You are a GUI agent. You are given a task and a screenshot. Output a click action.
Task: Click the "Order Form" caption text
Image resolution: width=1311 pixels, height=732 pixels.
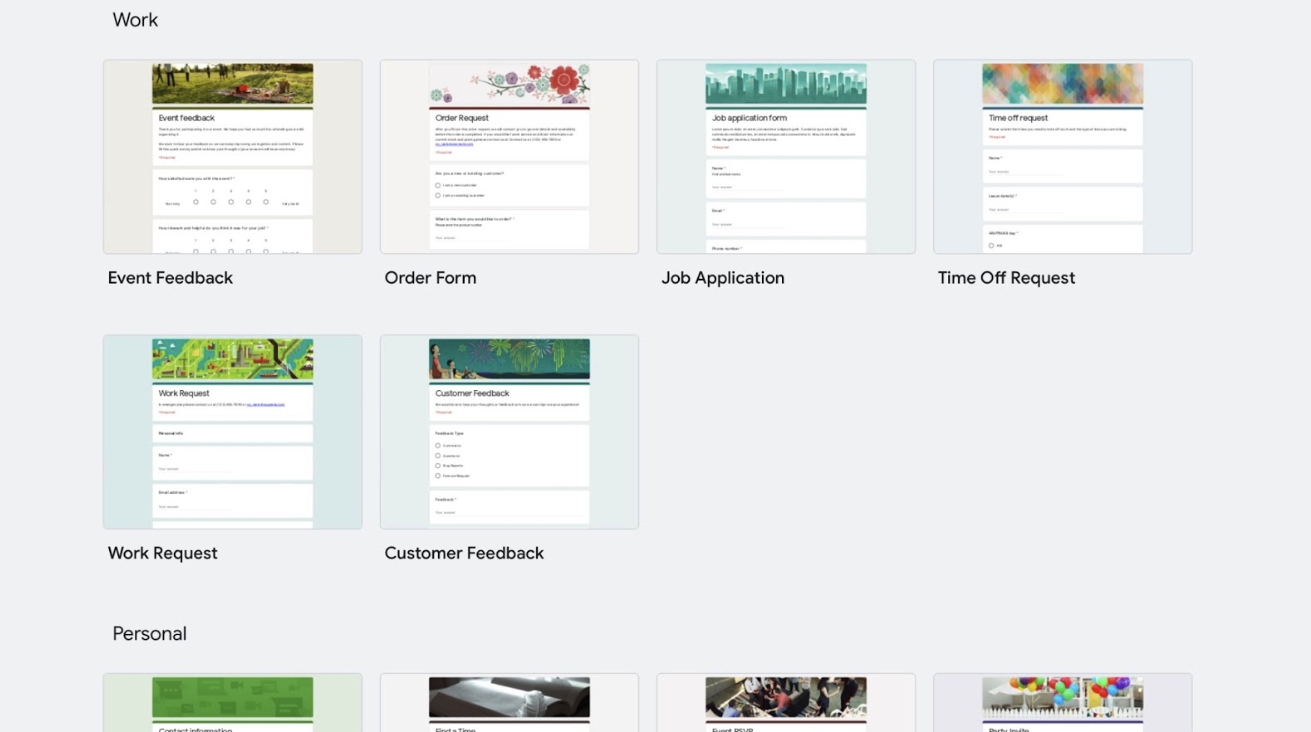430,278
